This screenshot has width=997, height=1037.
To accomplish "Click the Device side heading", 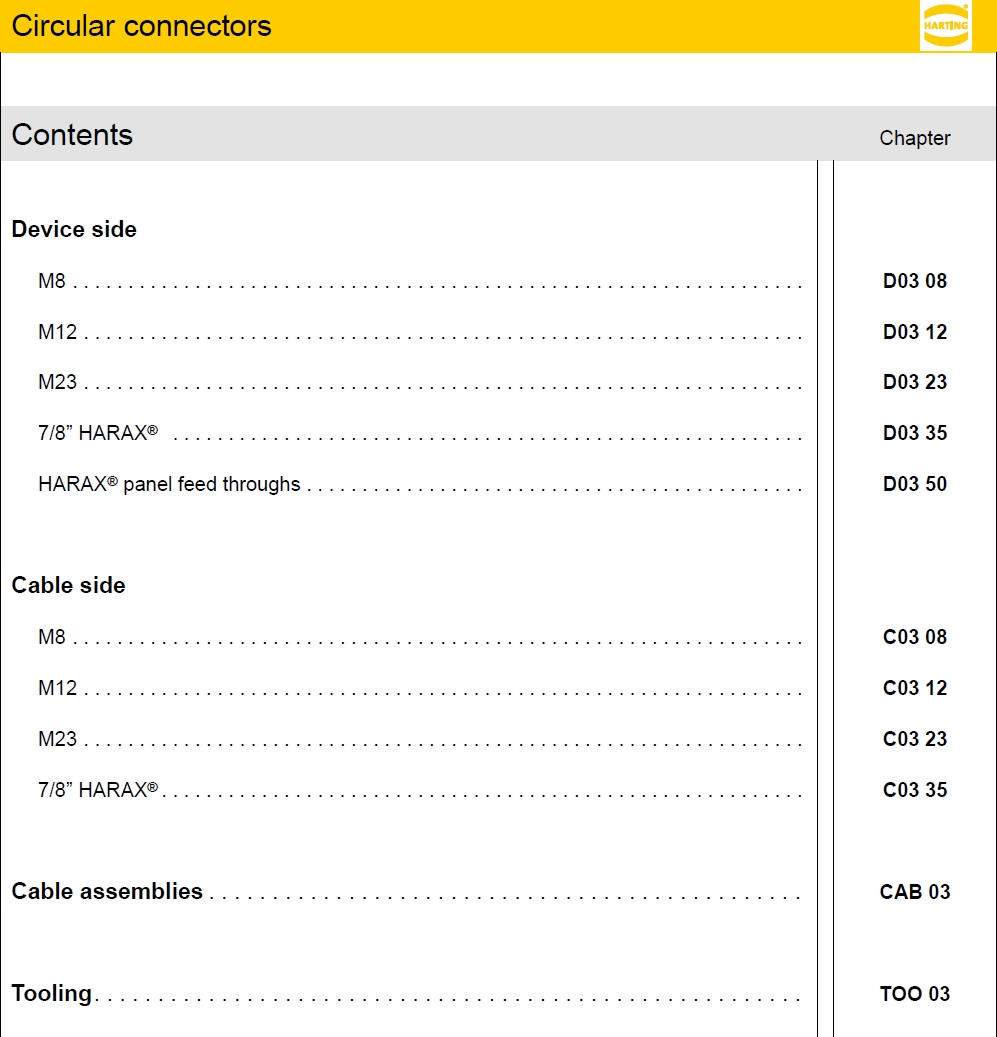I will pyautogui.click(x=74, y=229).
